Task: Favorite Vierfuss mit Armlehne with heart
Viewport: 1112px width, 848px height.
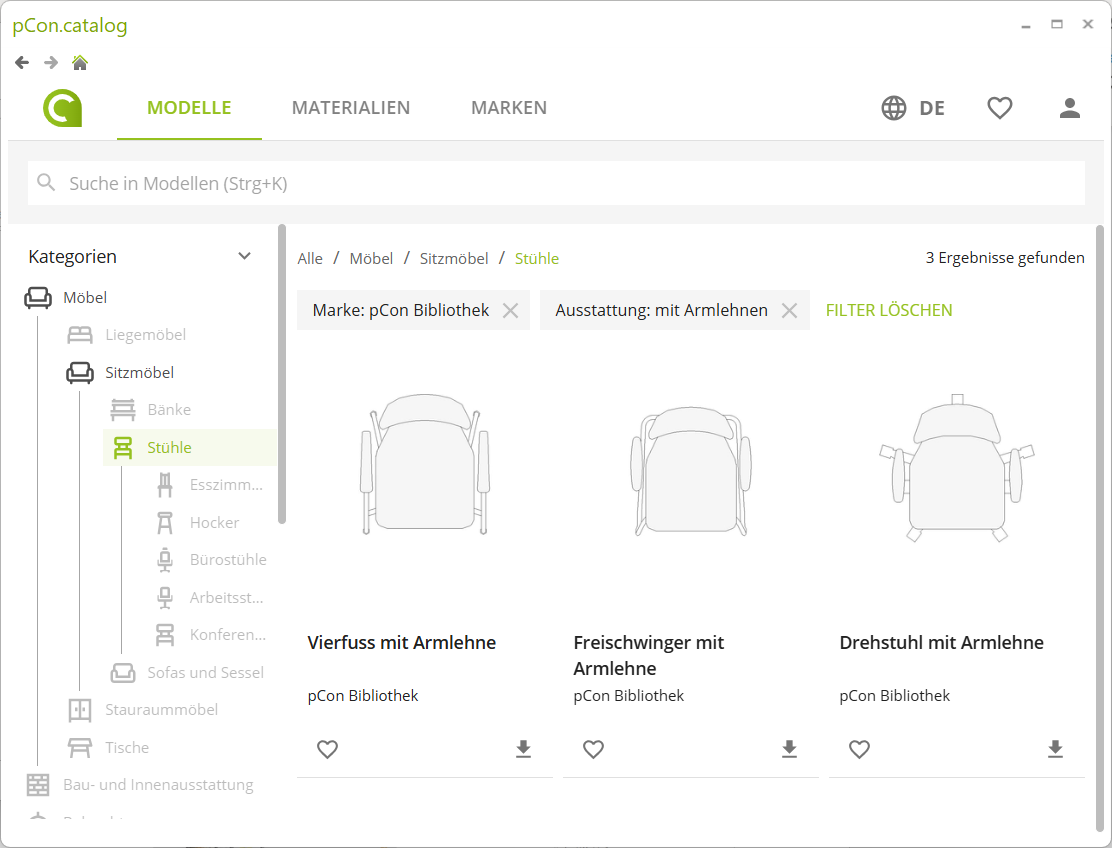Action: pos(327,749)
